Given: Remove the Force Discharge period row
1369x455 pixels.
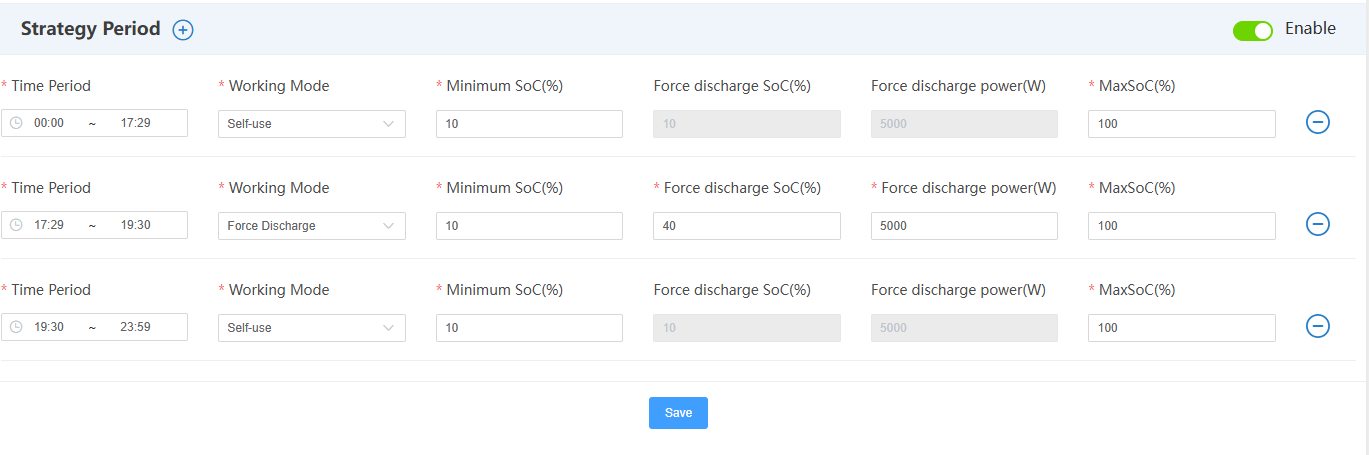Looking at the screenshot, I should click(x=1318, y=225).
